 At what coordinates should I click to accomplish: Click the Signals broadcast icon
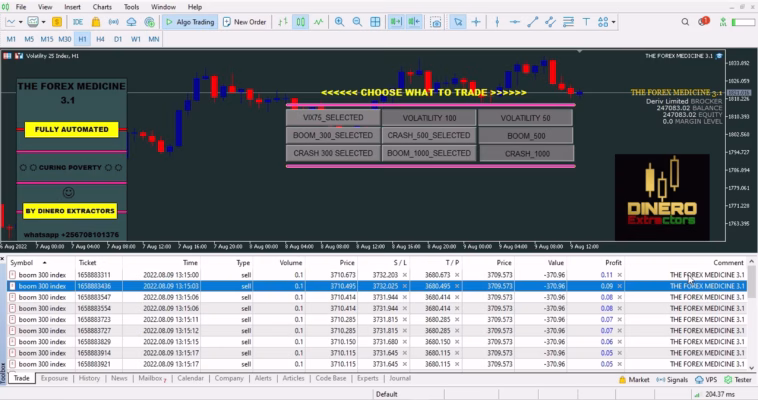point(114,22)
